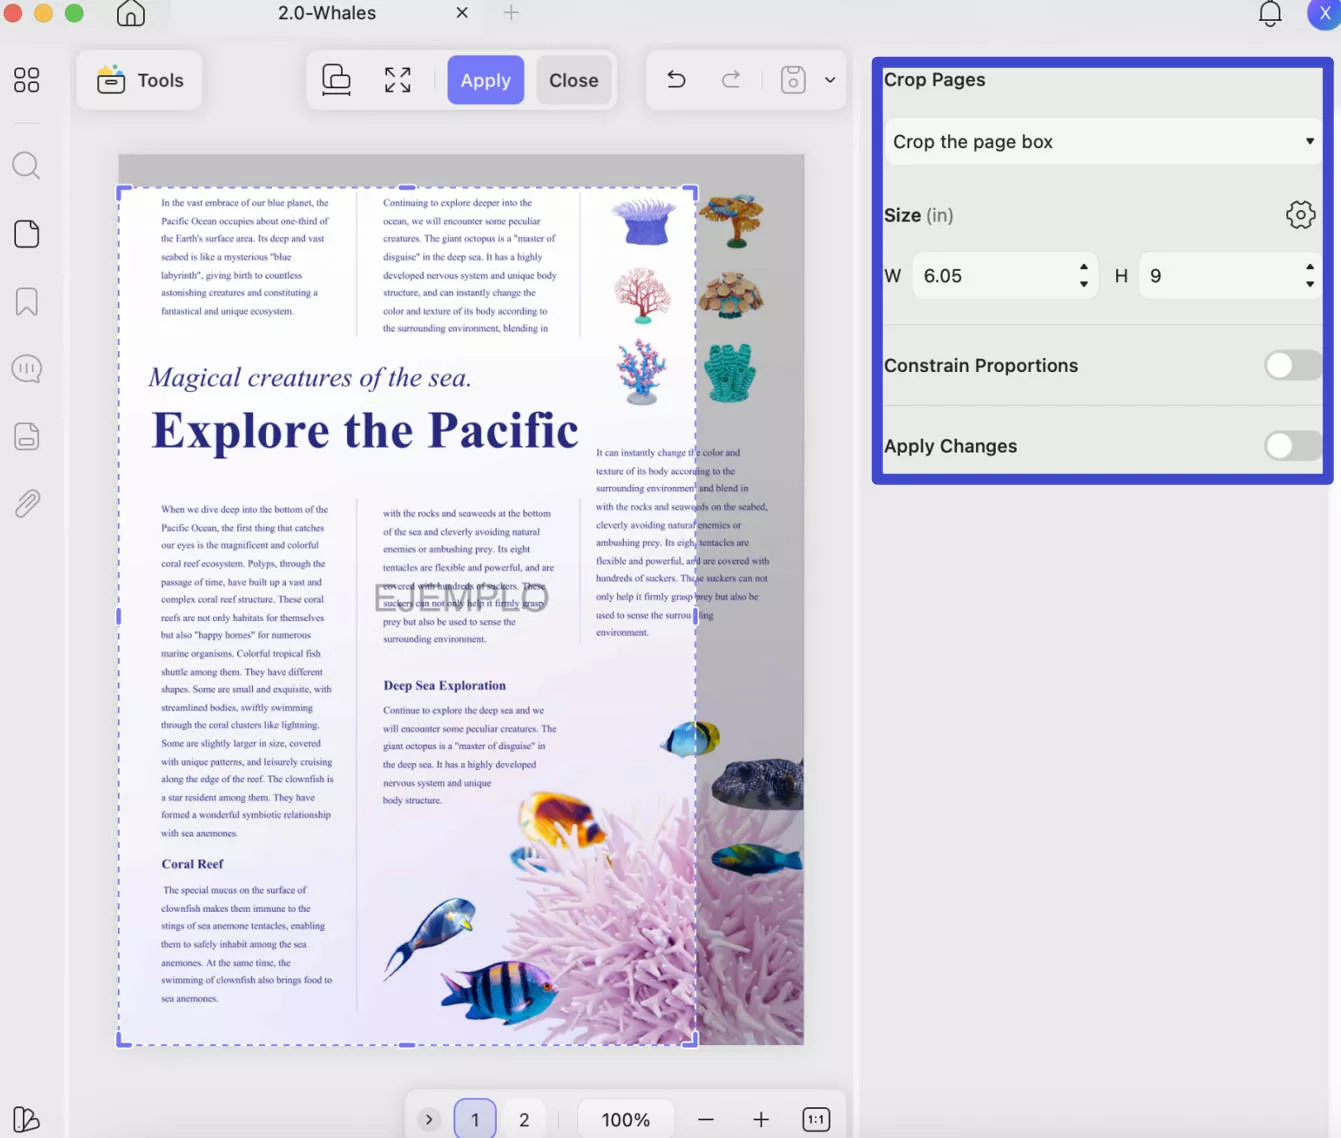Click the notification bell icon
The height and width of the screenshot is (1138, 1341).
coord(1269,14)
